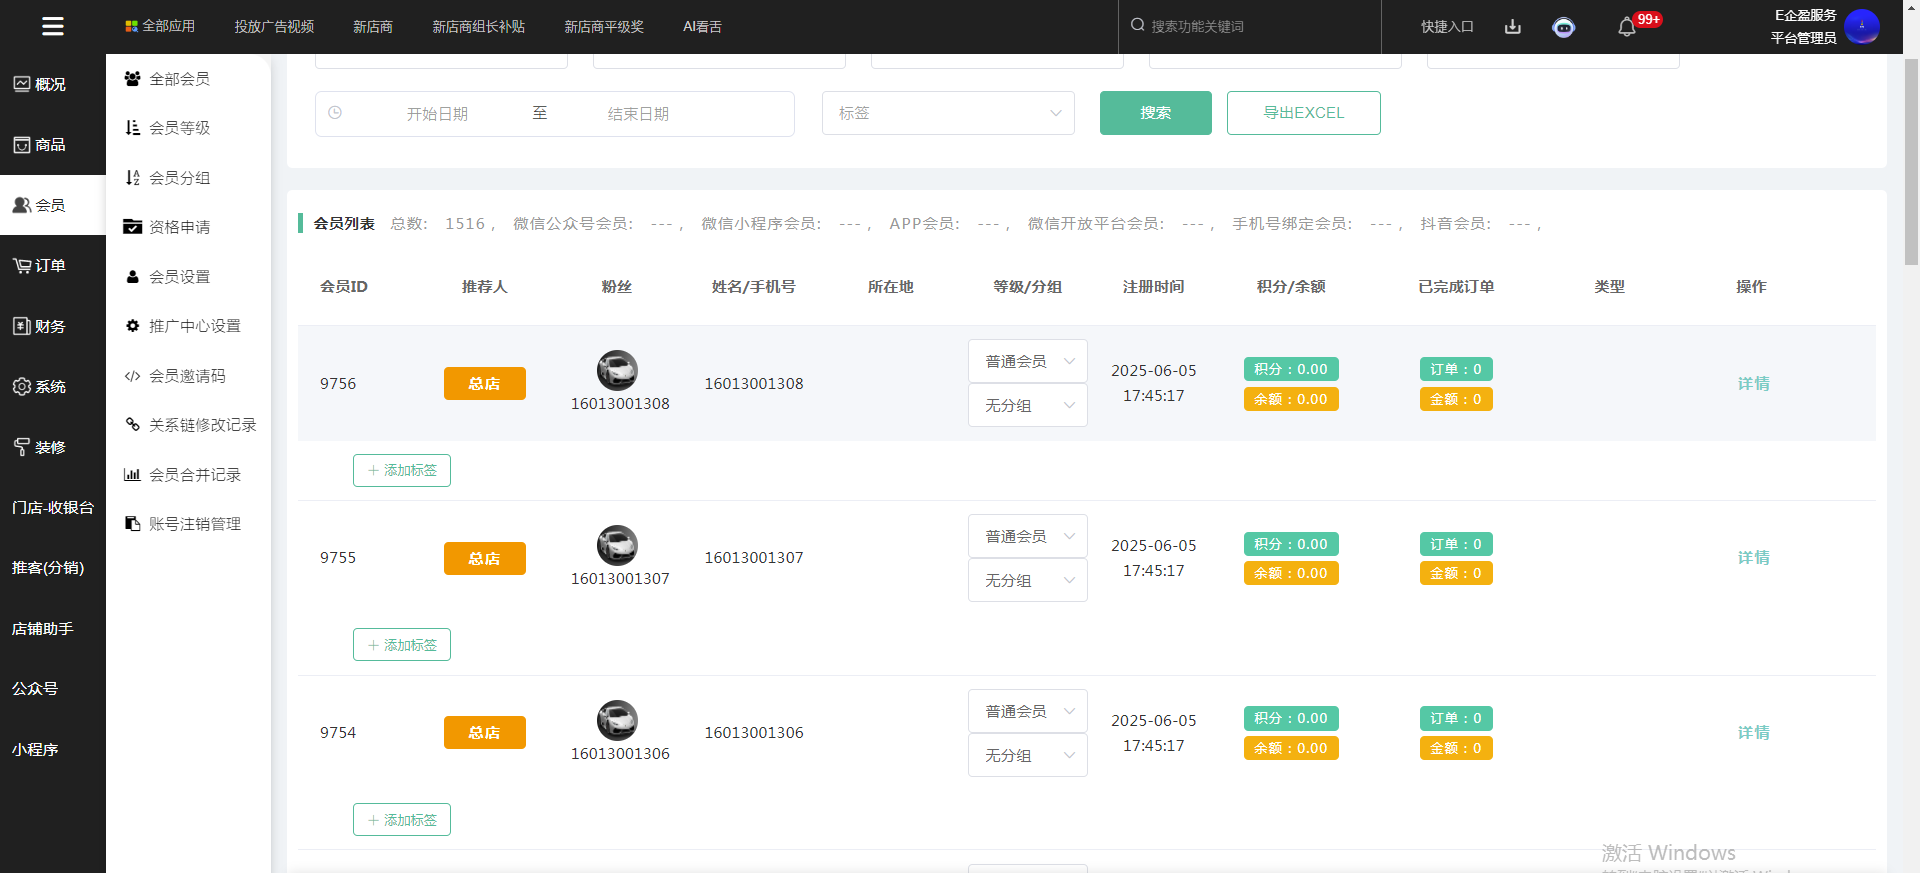Open 全部应用 grid icon
Screen dimensions: 1920x873
point(131,27)
